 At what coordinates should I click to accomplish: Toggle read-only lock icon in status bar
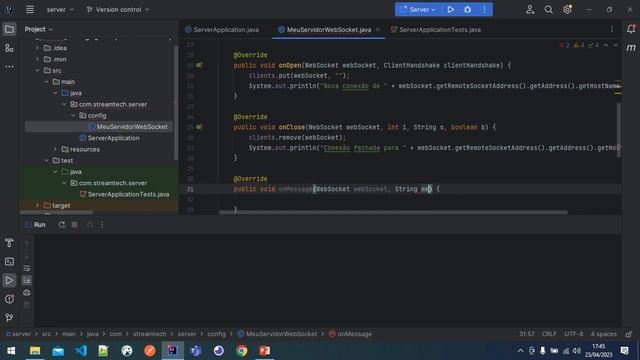(629, 334)
